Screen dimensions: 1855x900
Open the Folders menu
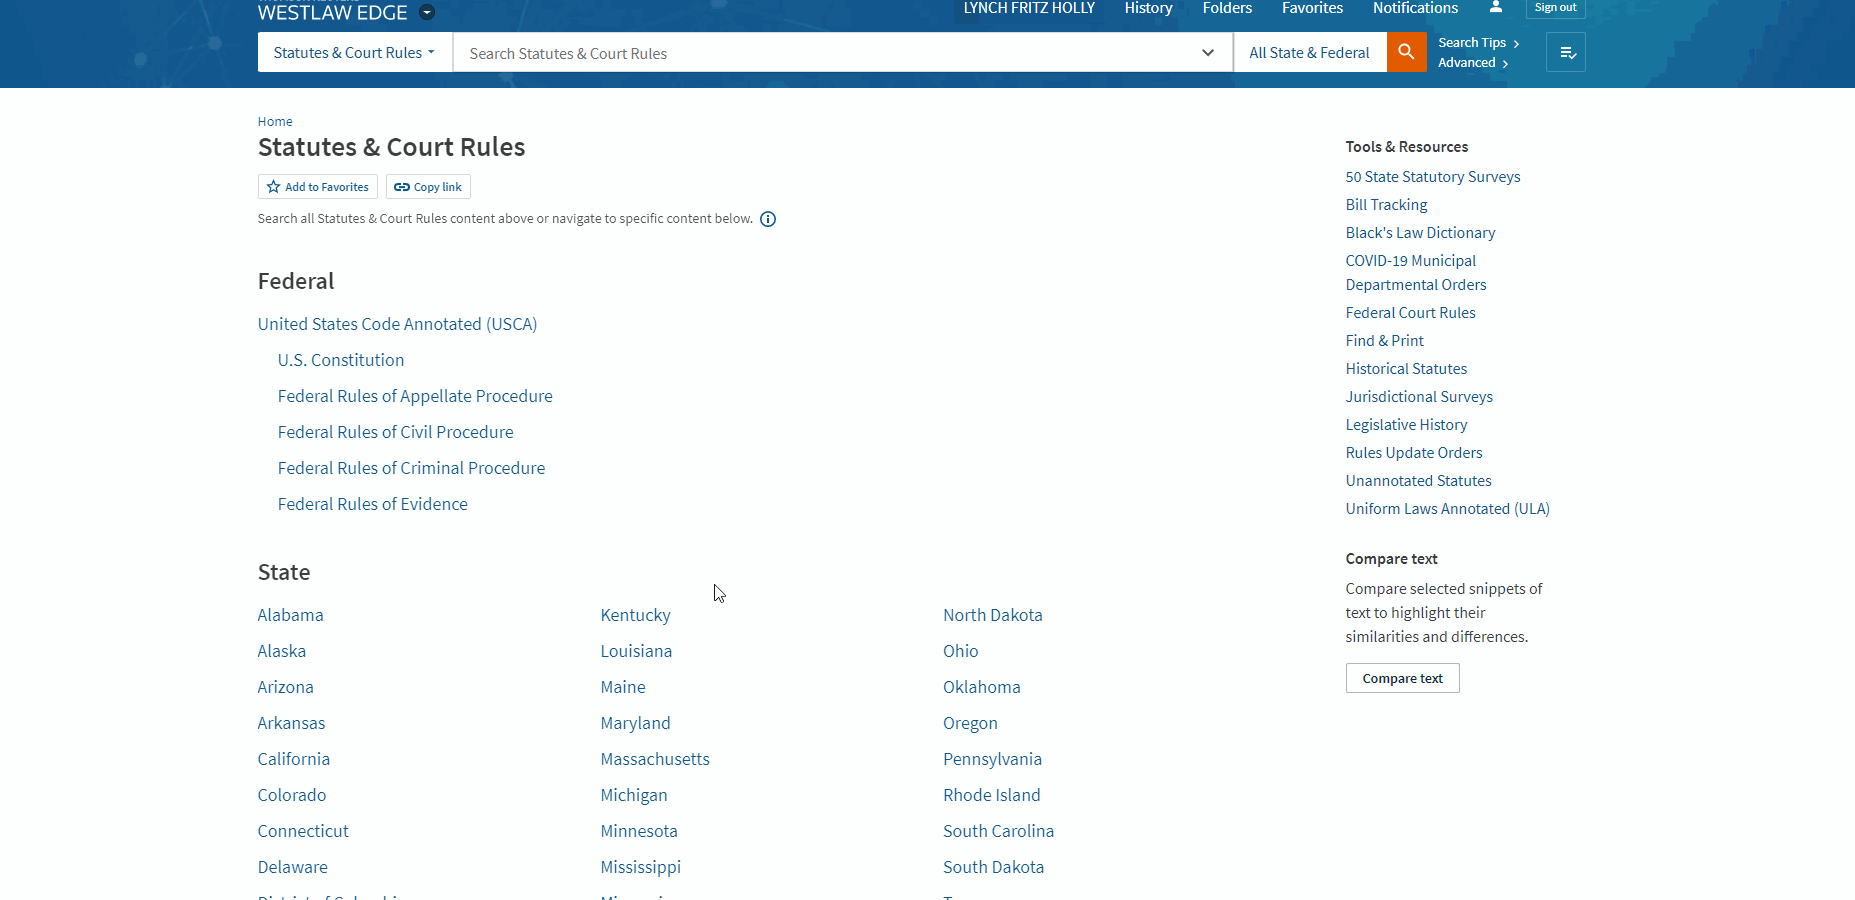1227,8
